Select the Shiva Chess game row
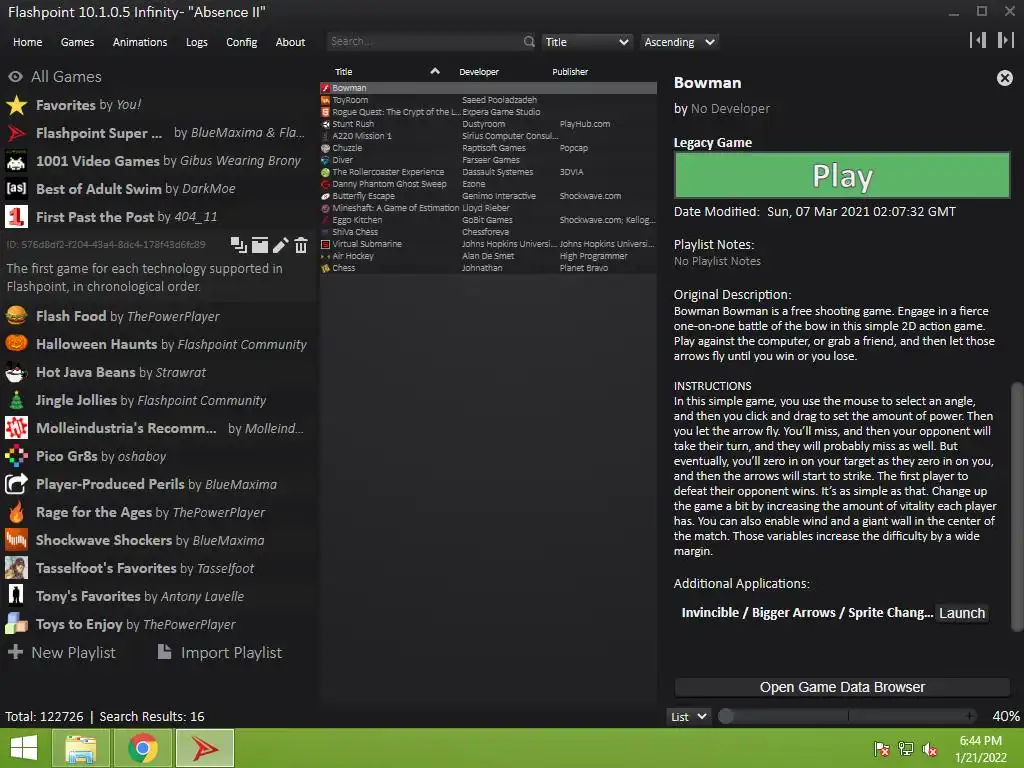1024x768 pixels. click(488, 232)
